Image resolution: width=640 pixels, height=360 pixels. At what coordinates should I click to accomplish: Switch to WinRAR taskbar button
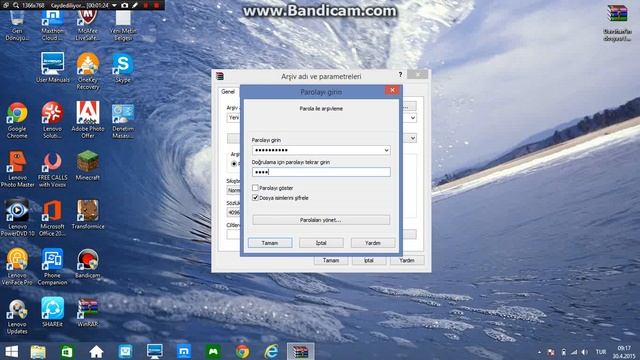click(300, 351)
